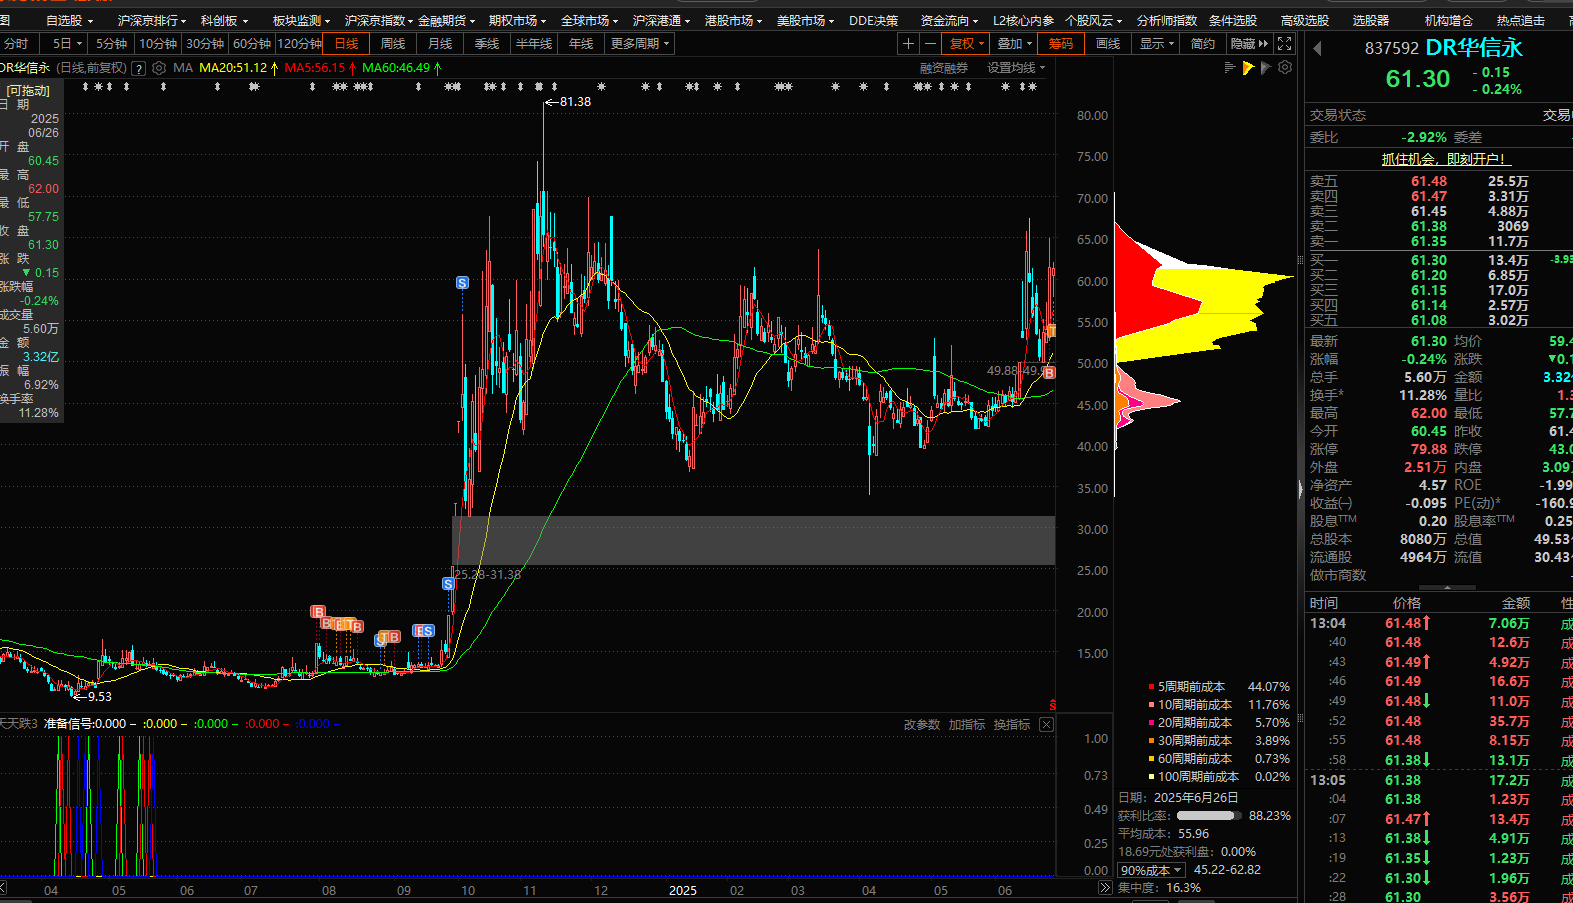Open the chart settings gear beside MA label
The height and width of the screenshot is (903, 1573).
[x=159, y=68]
